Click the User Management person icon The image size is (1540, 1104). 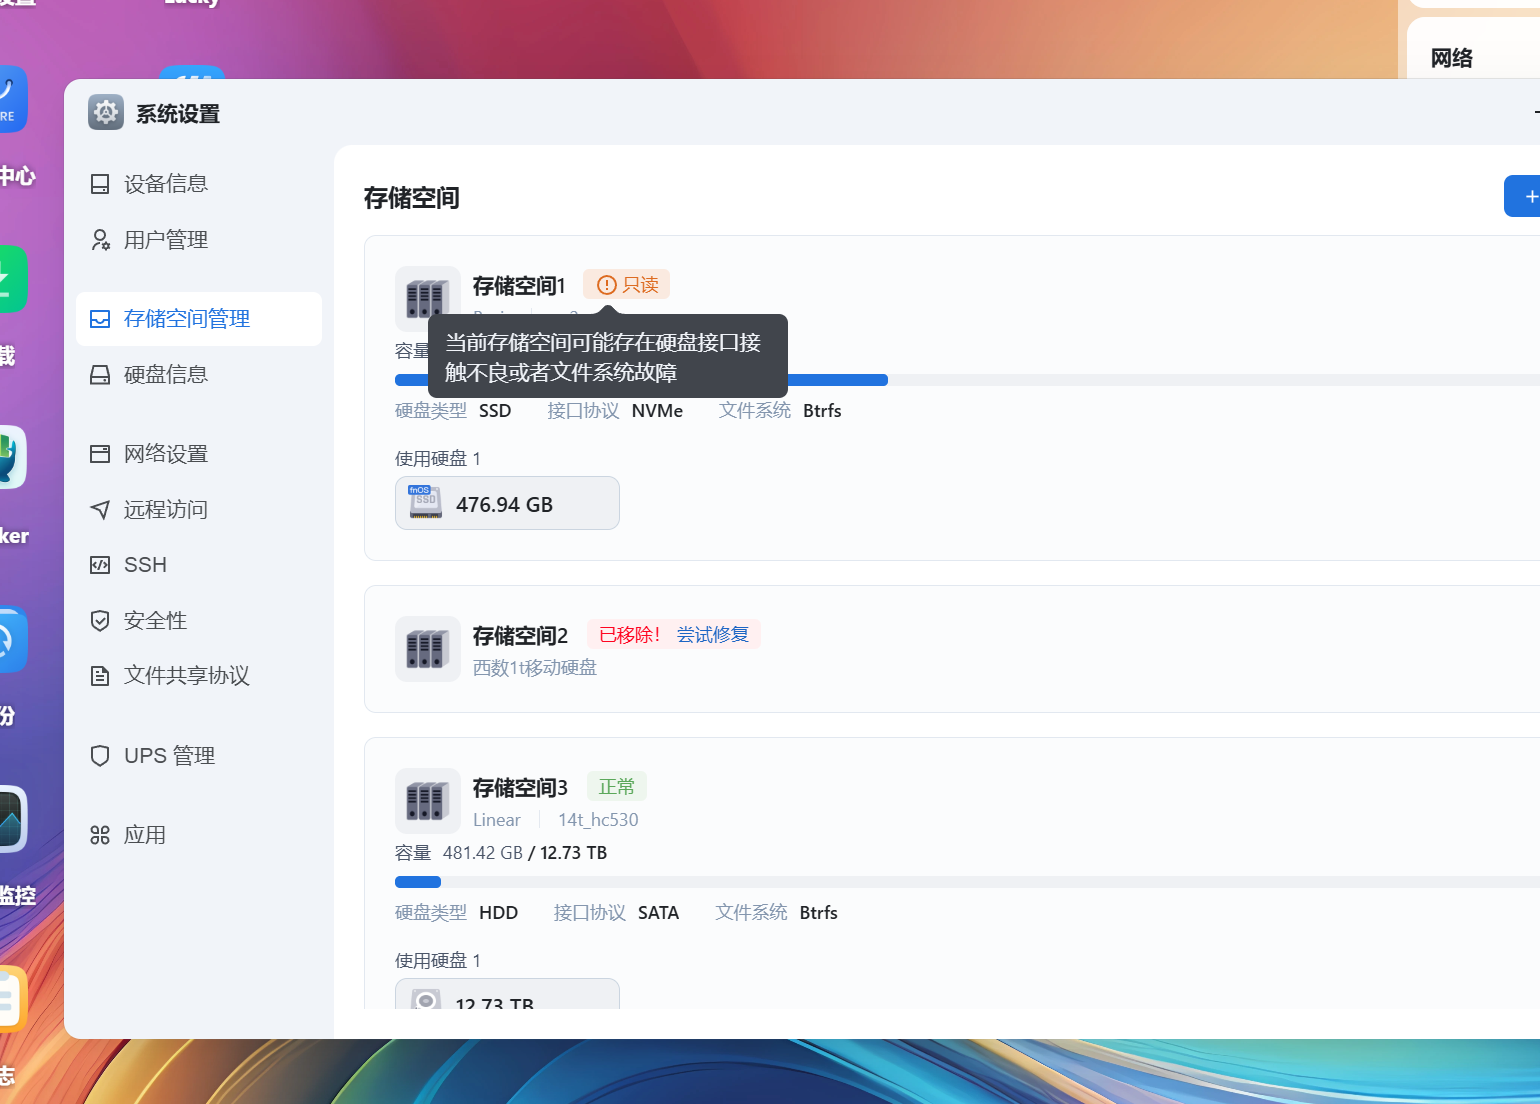click(x=100, y=240)
